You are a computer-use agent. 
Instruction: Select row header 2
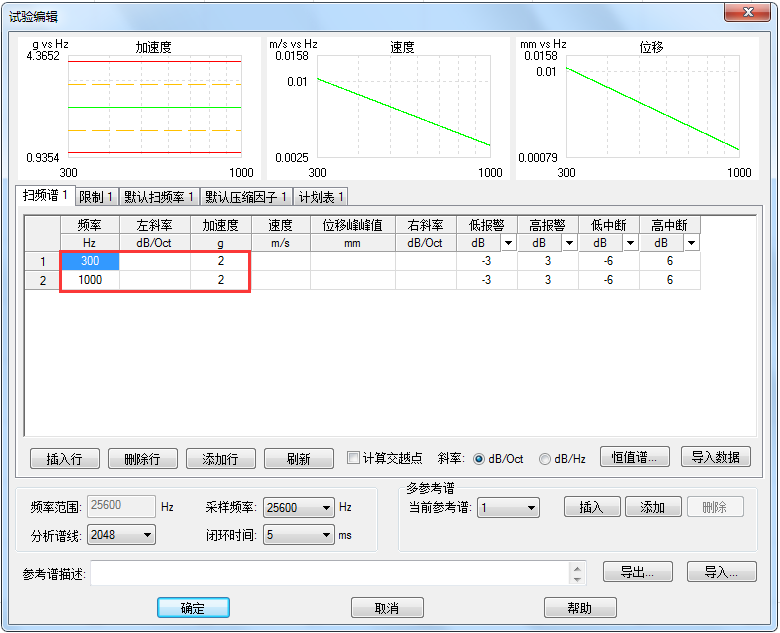(43, 280)
